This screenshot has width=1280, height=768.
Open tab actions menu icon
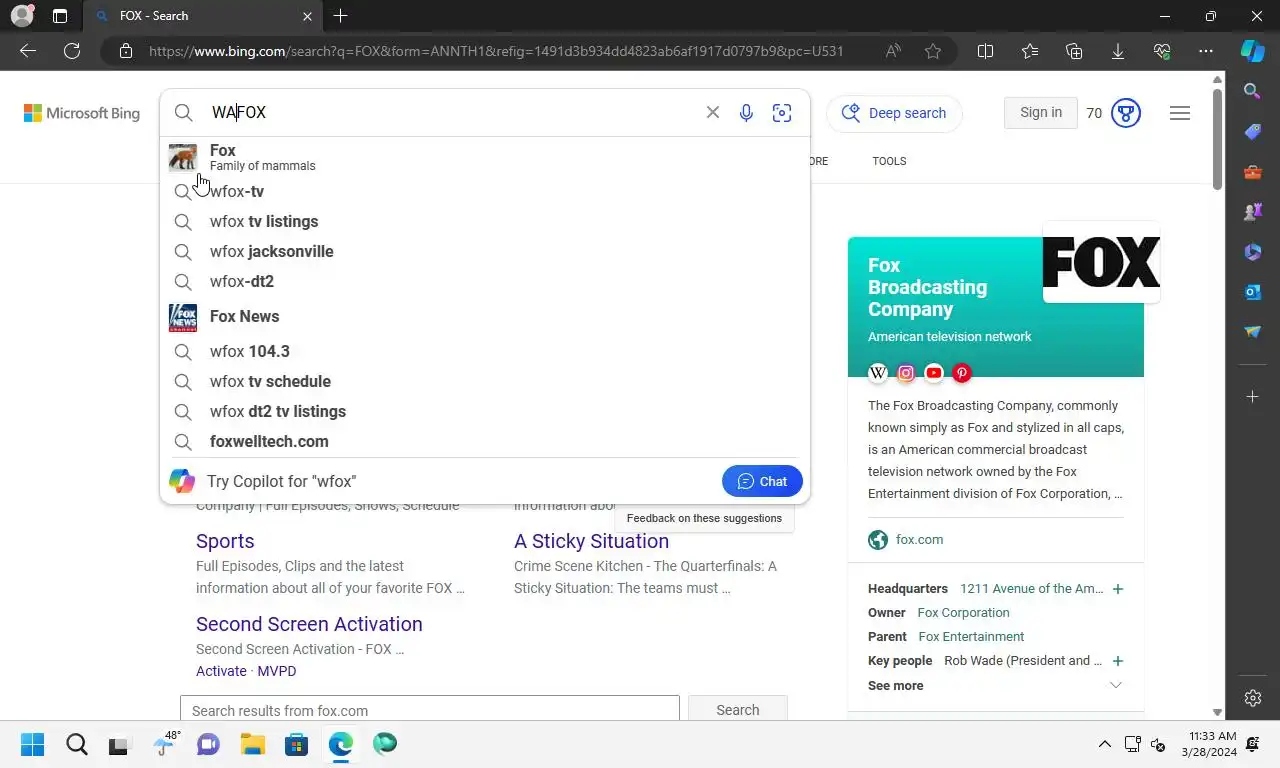[60, 16]
